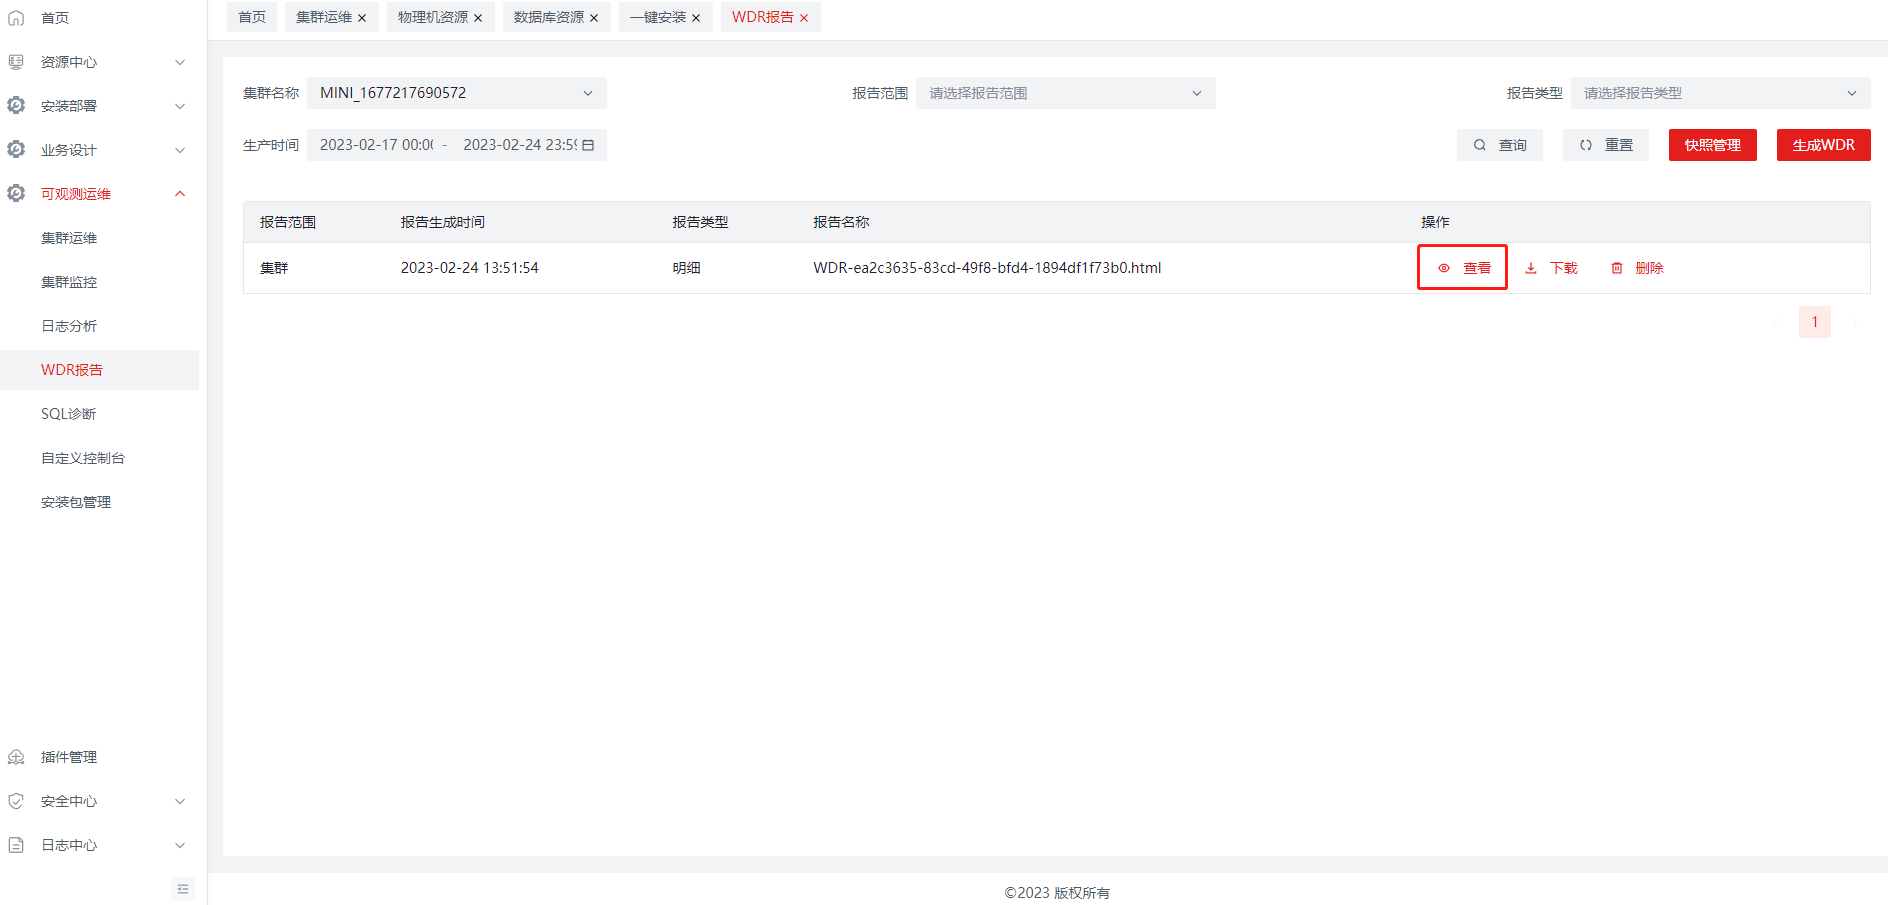Open the 报告类型 dropdown
The height and width of the screenshot is (905, 1888).
tap(1720, 93)
